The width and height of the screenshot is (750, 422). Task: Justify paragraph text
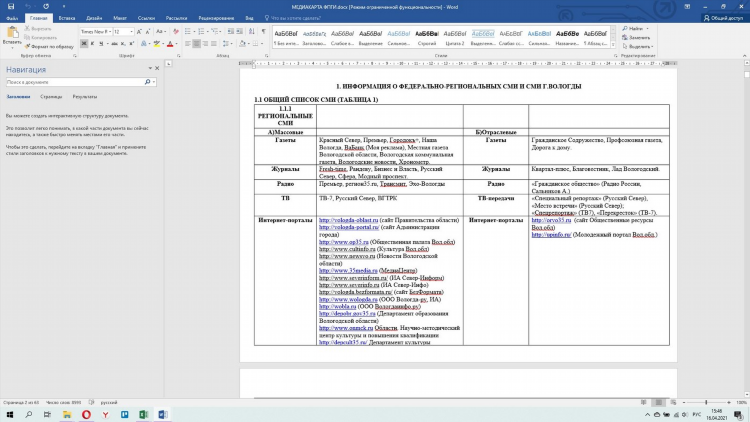pos(214,44)
